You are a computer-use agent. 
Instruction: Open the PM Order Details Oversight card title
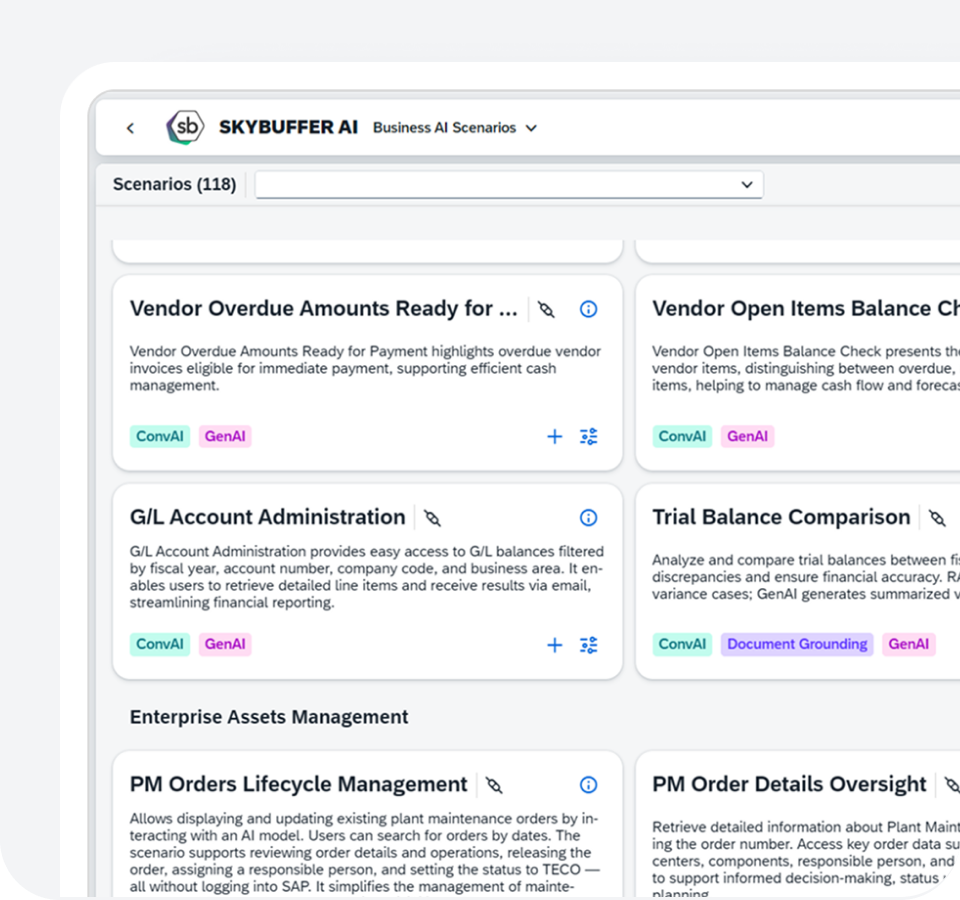point(789,785)
